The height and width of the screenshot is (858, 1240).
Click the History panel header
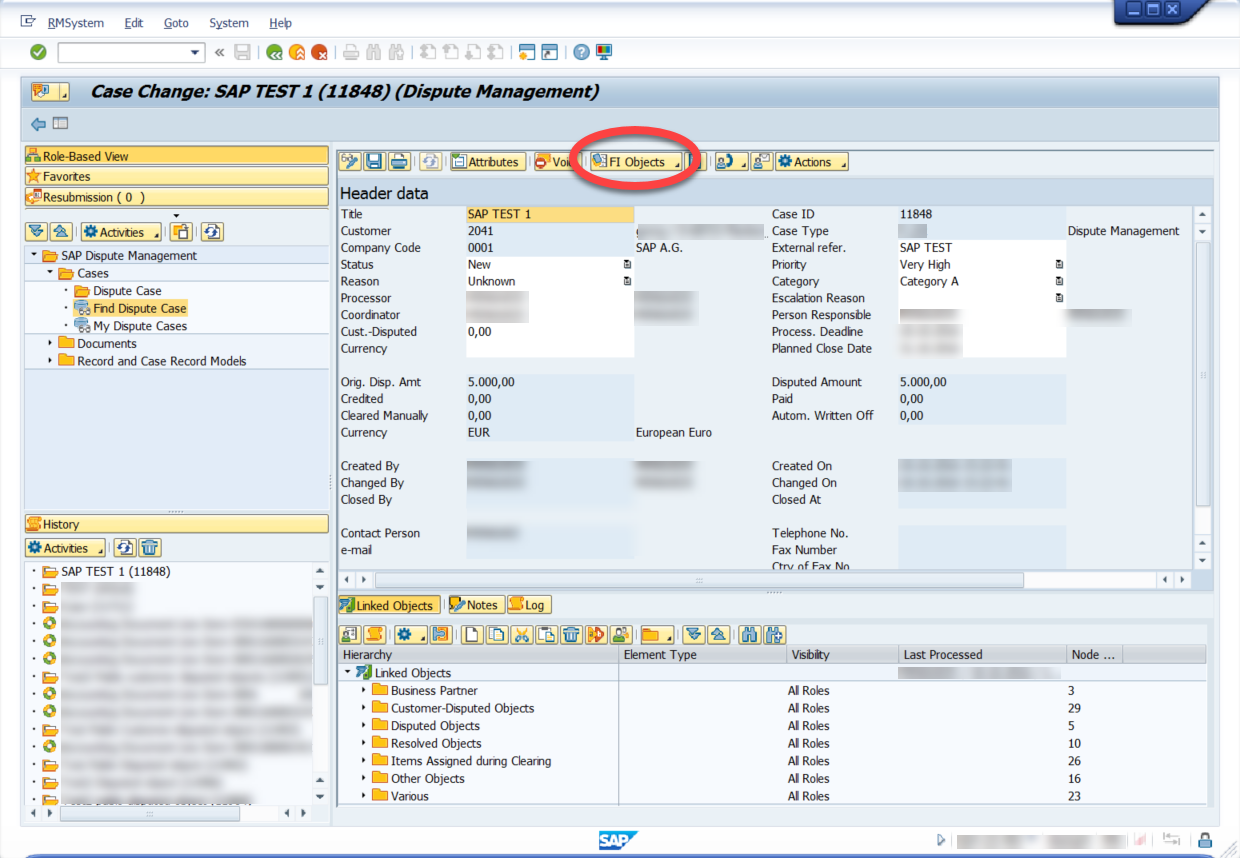click(176, 524)
